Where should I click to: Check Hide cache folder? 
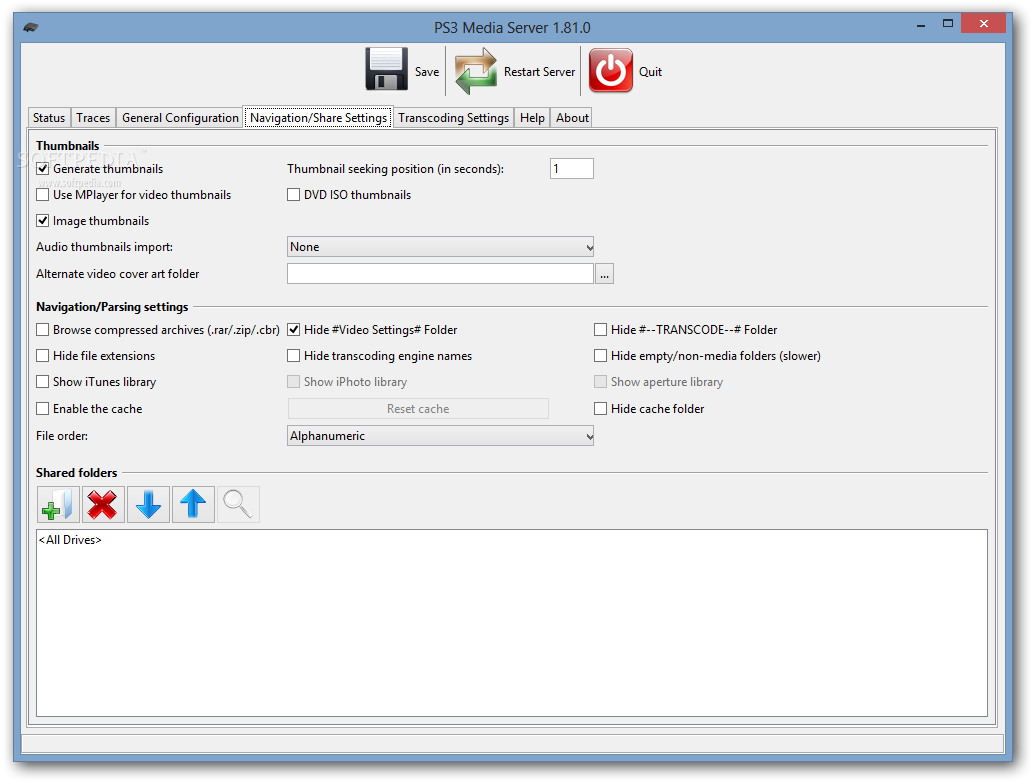(x=600, y=408)
